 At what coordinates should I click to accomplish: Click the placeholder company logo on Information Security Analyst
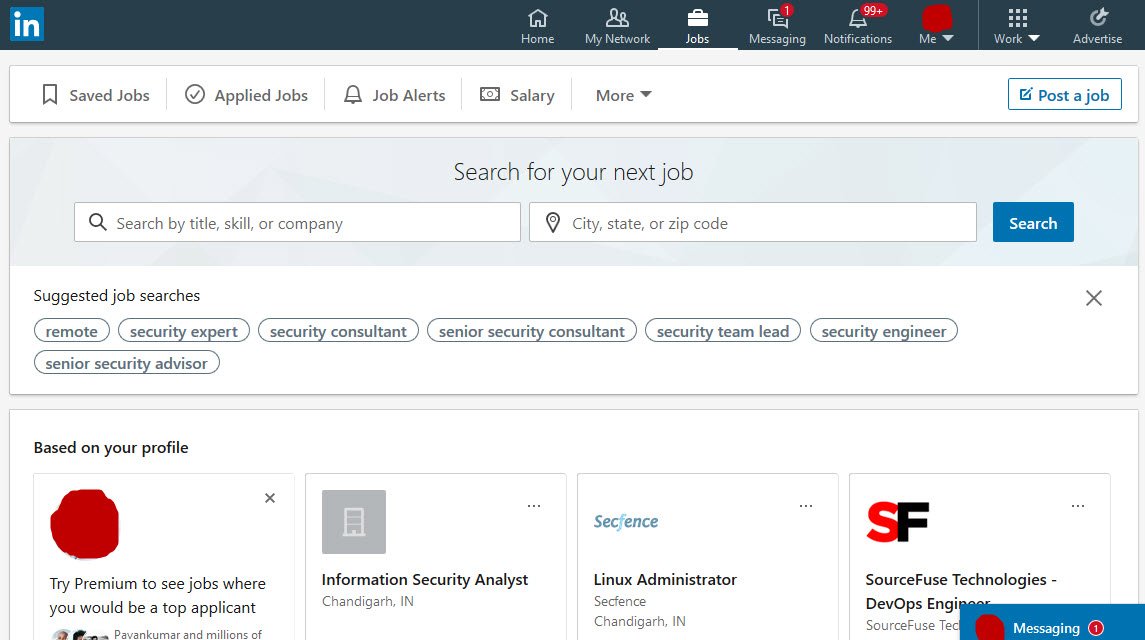tap(354, 522)
